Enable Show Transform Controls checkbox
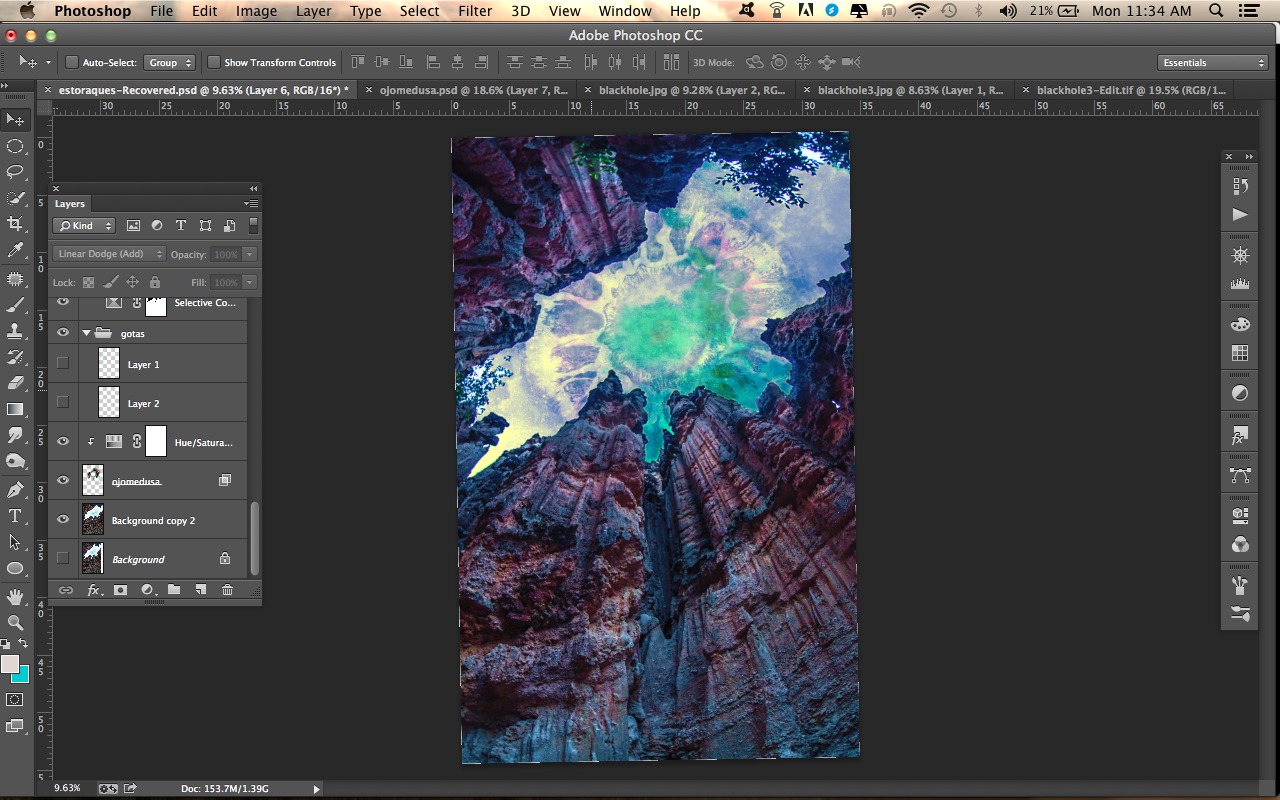The image size is (1280, 800). pyautogui.click(x=214, y=62)
